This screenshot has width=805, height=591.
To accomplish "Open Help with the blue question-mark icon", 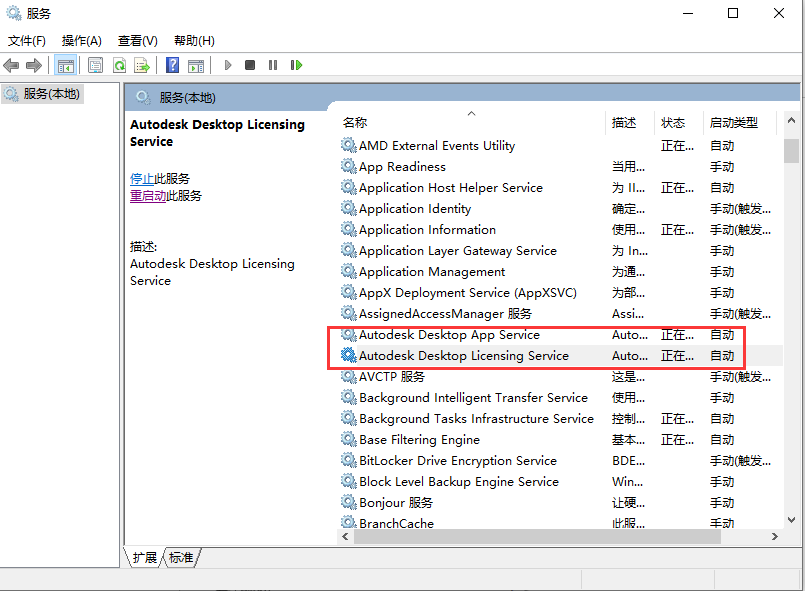I will point(172,66).
